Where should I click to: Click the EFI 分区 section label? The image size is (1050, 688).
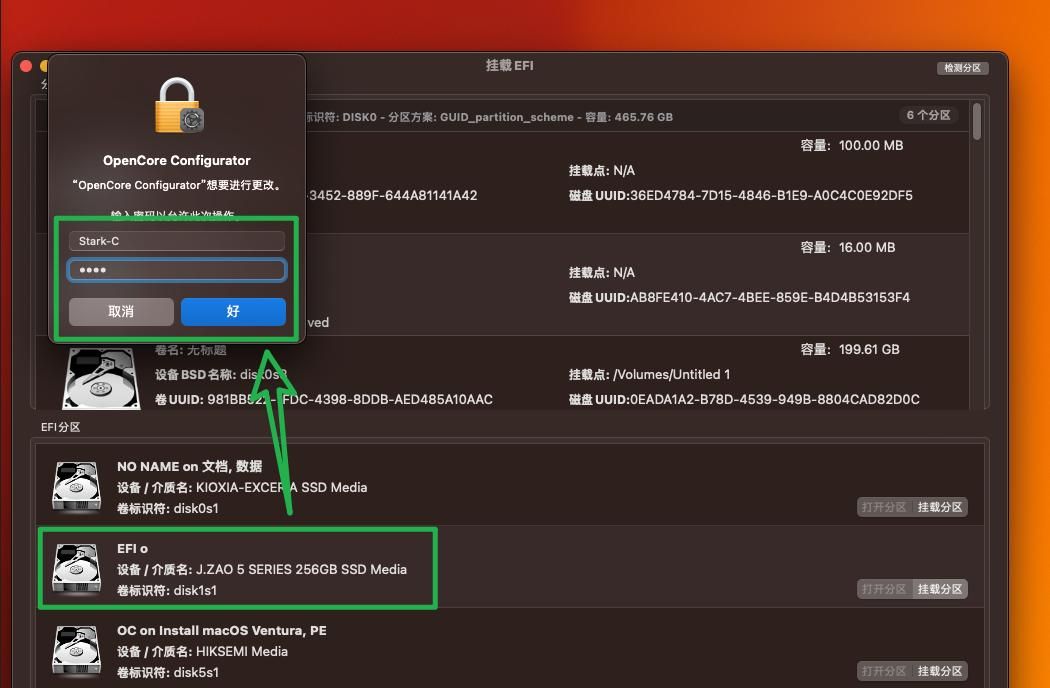click(60, 427)
